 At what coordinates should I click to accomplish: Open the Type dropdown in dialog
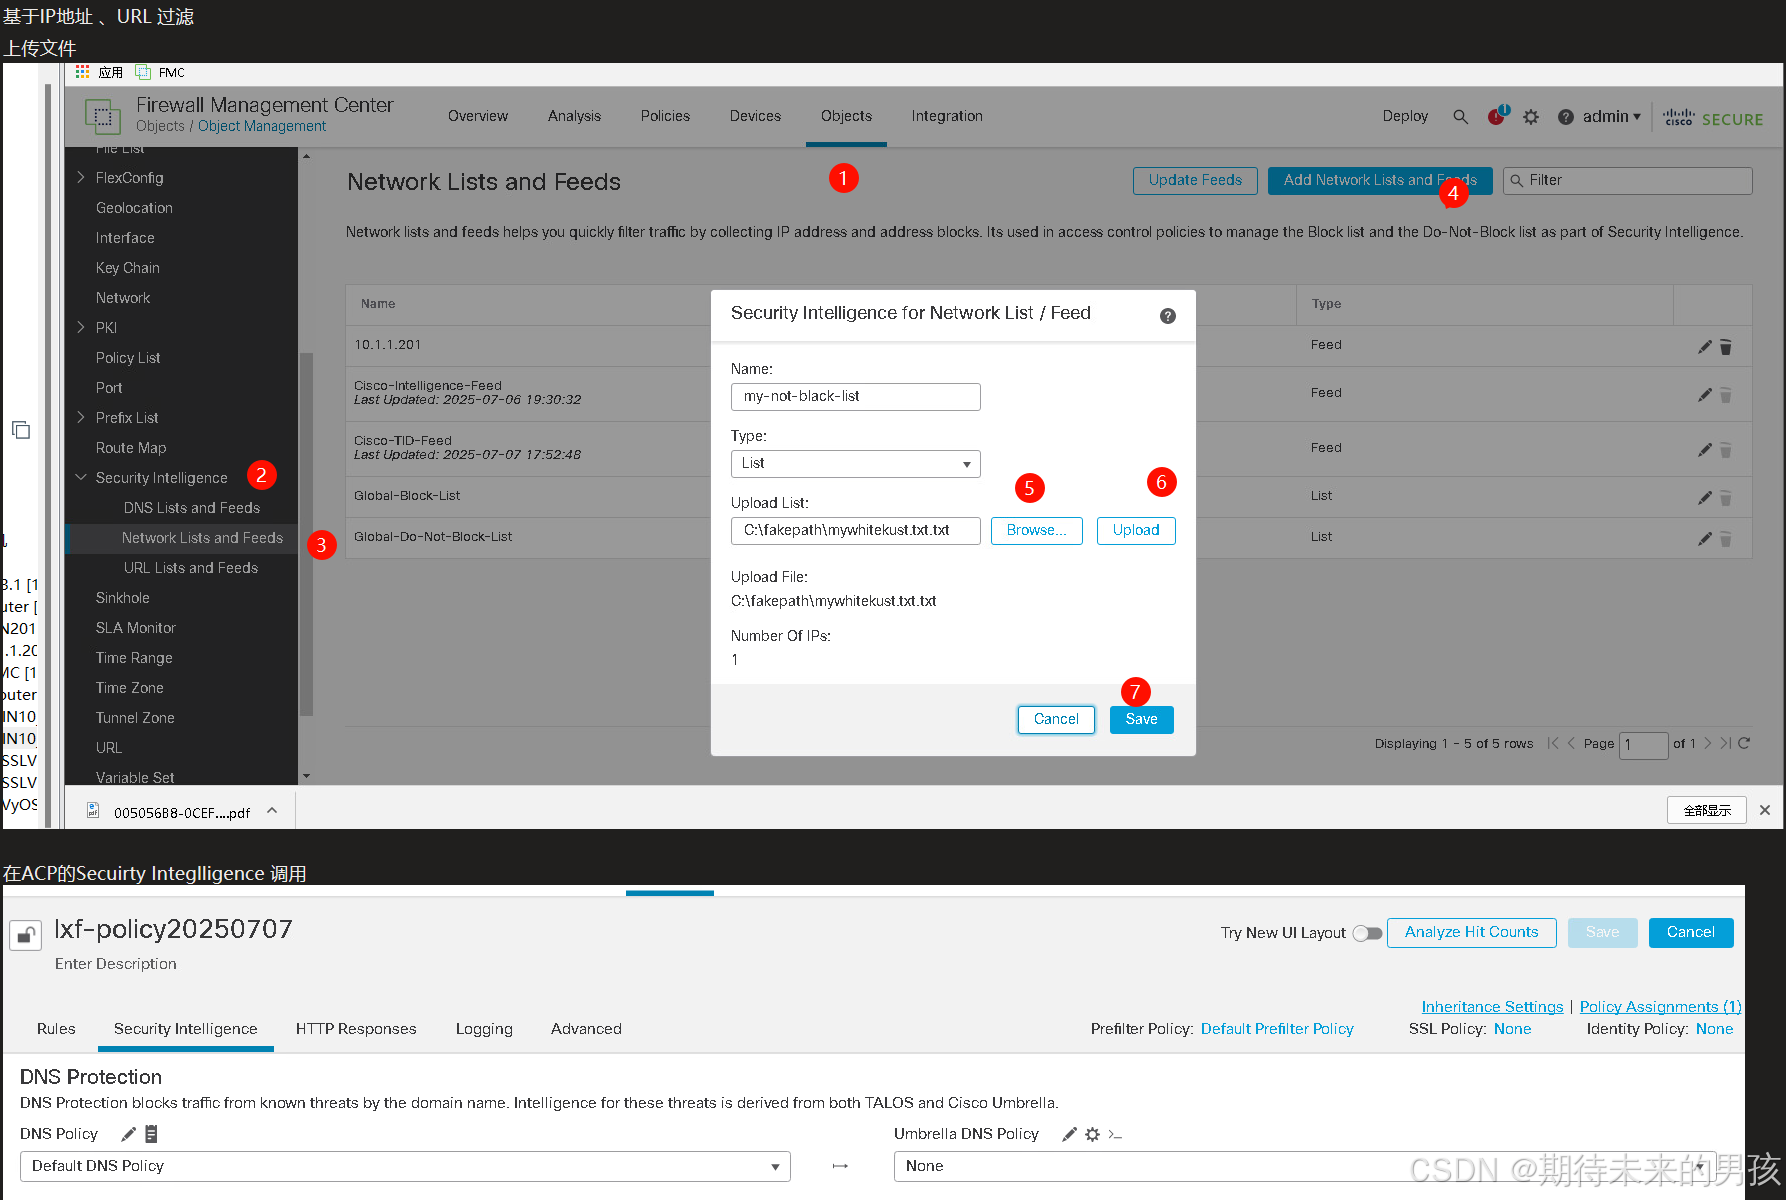[855, 464]
